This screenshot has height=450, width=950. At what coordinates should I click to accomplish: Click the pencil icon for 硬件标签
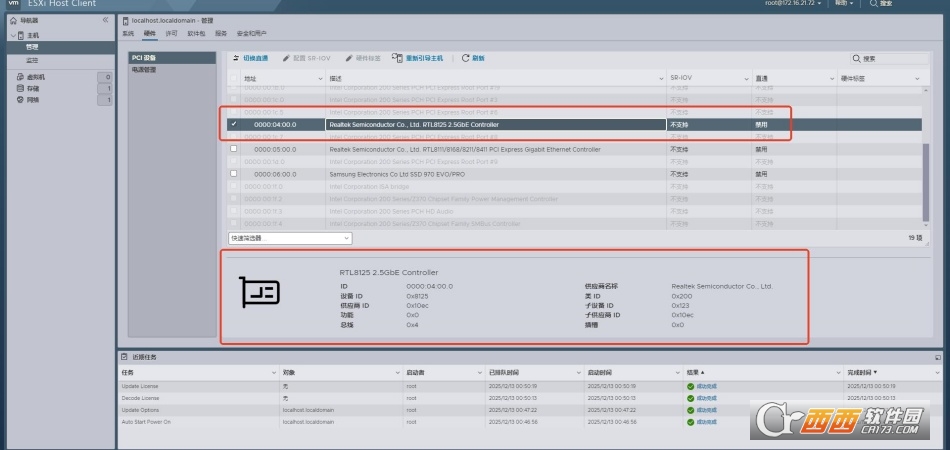tap(349, 58)
